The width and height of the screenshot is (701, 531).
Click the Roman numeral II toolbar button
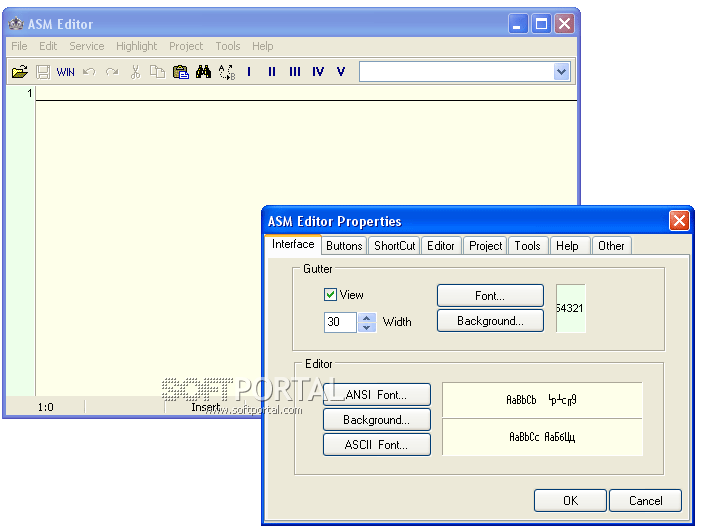(272, 72)
